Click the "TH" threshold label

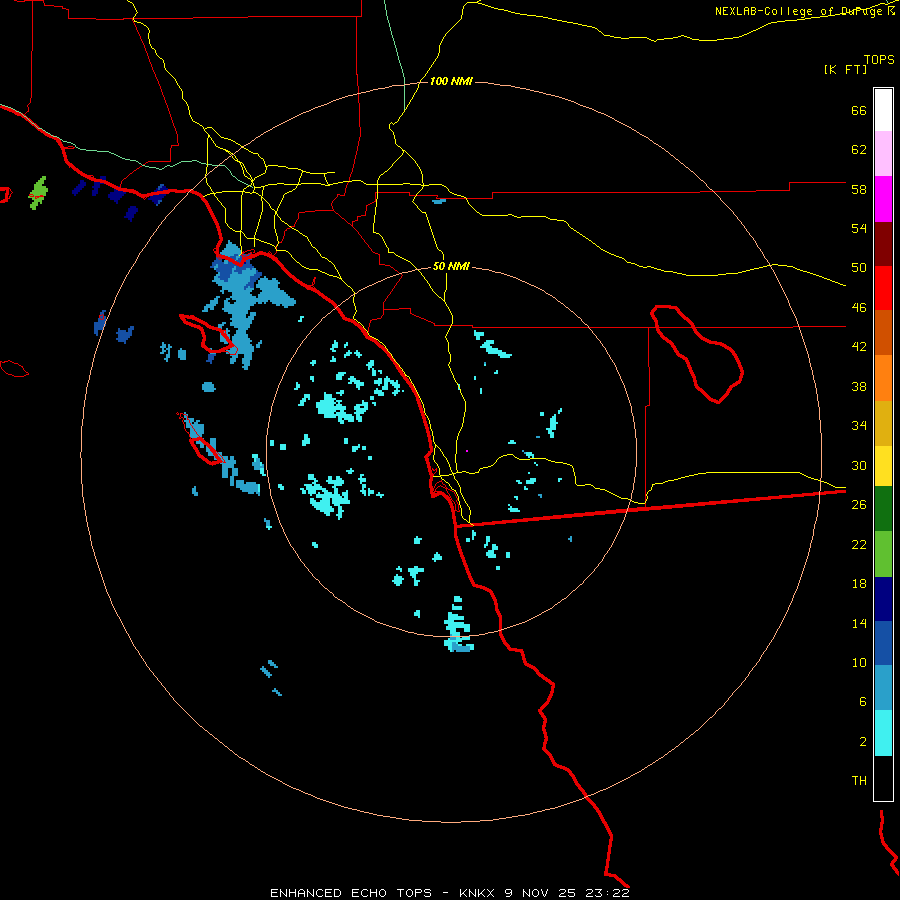point(859,781)
